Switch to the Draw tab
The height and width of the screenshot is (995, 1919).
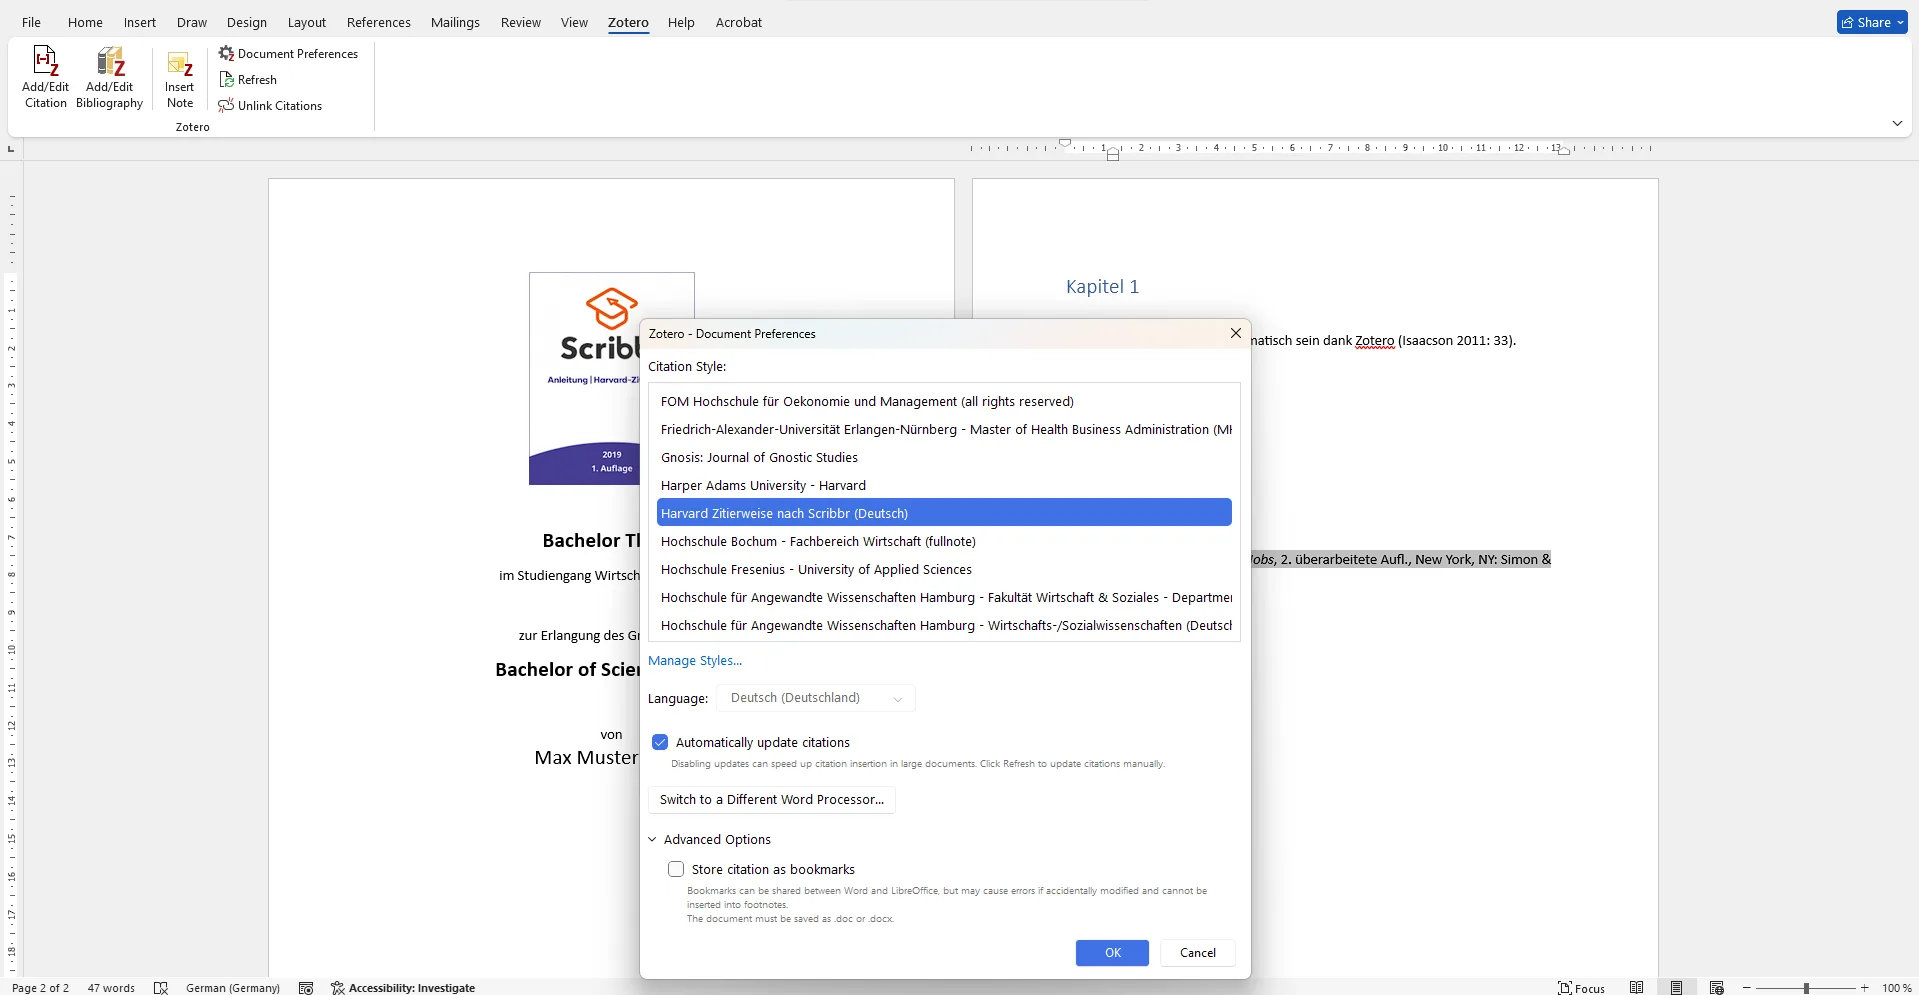point(192,22)
